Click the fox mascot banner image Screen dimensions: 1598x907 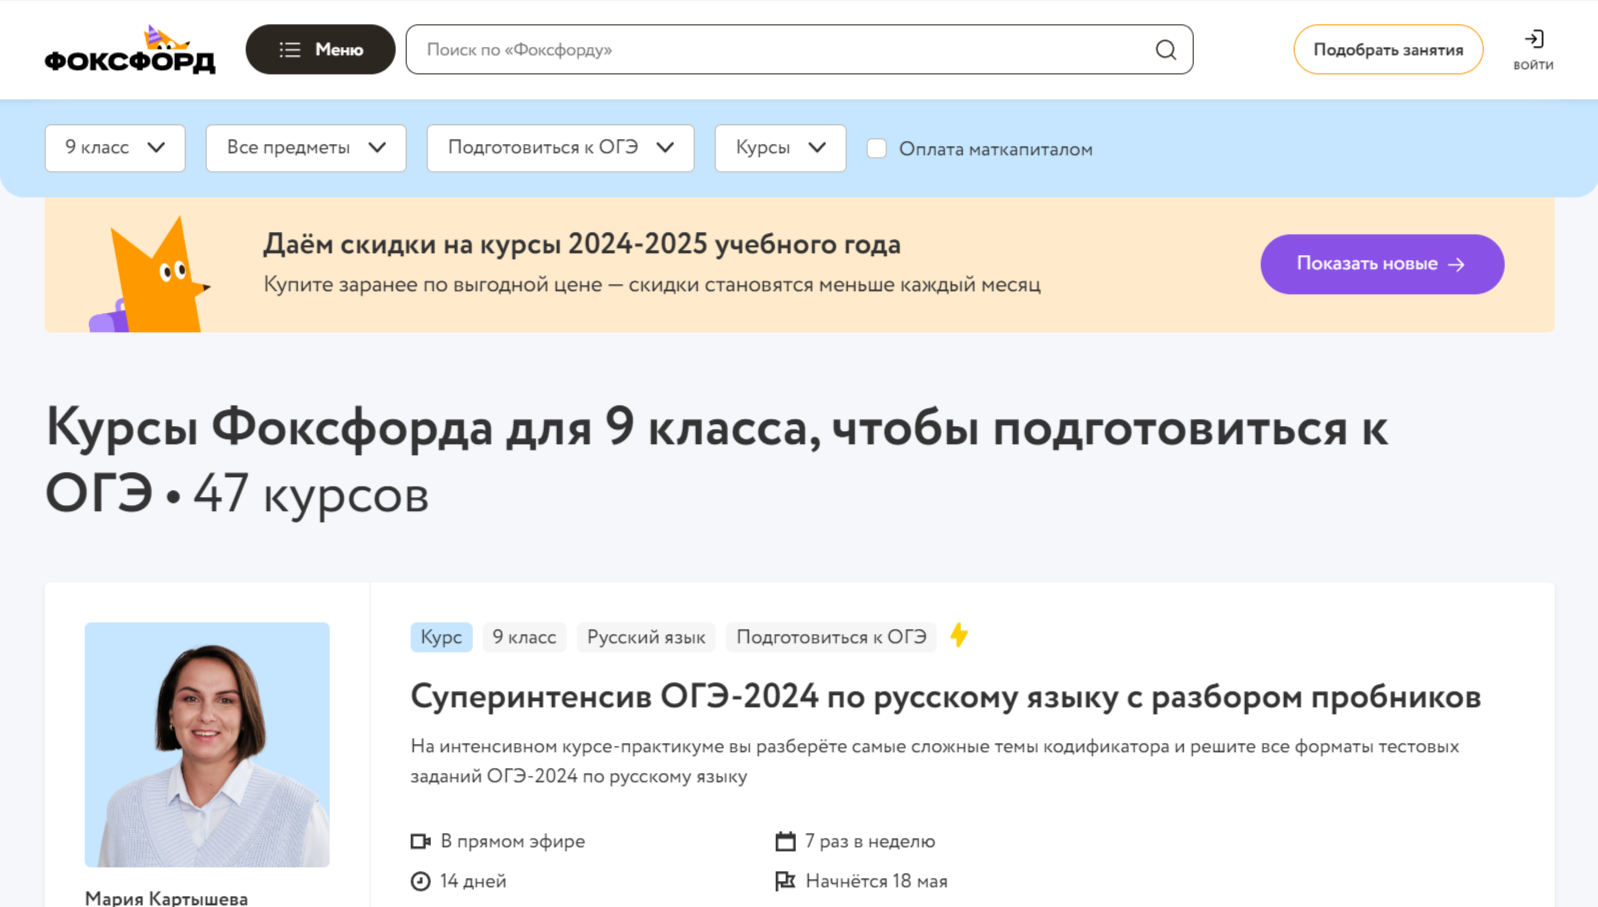(150, 274)
